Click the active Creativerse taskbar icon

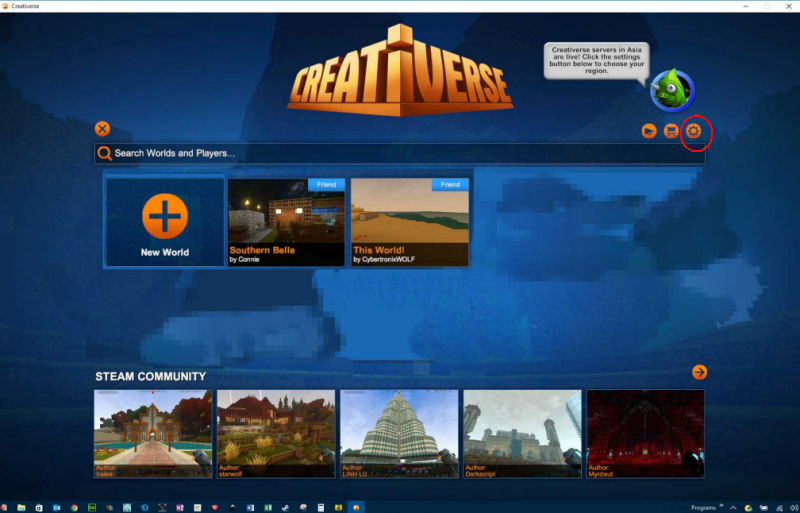[x=356, y=508]
